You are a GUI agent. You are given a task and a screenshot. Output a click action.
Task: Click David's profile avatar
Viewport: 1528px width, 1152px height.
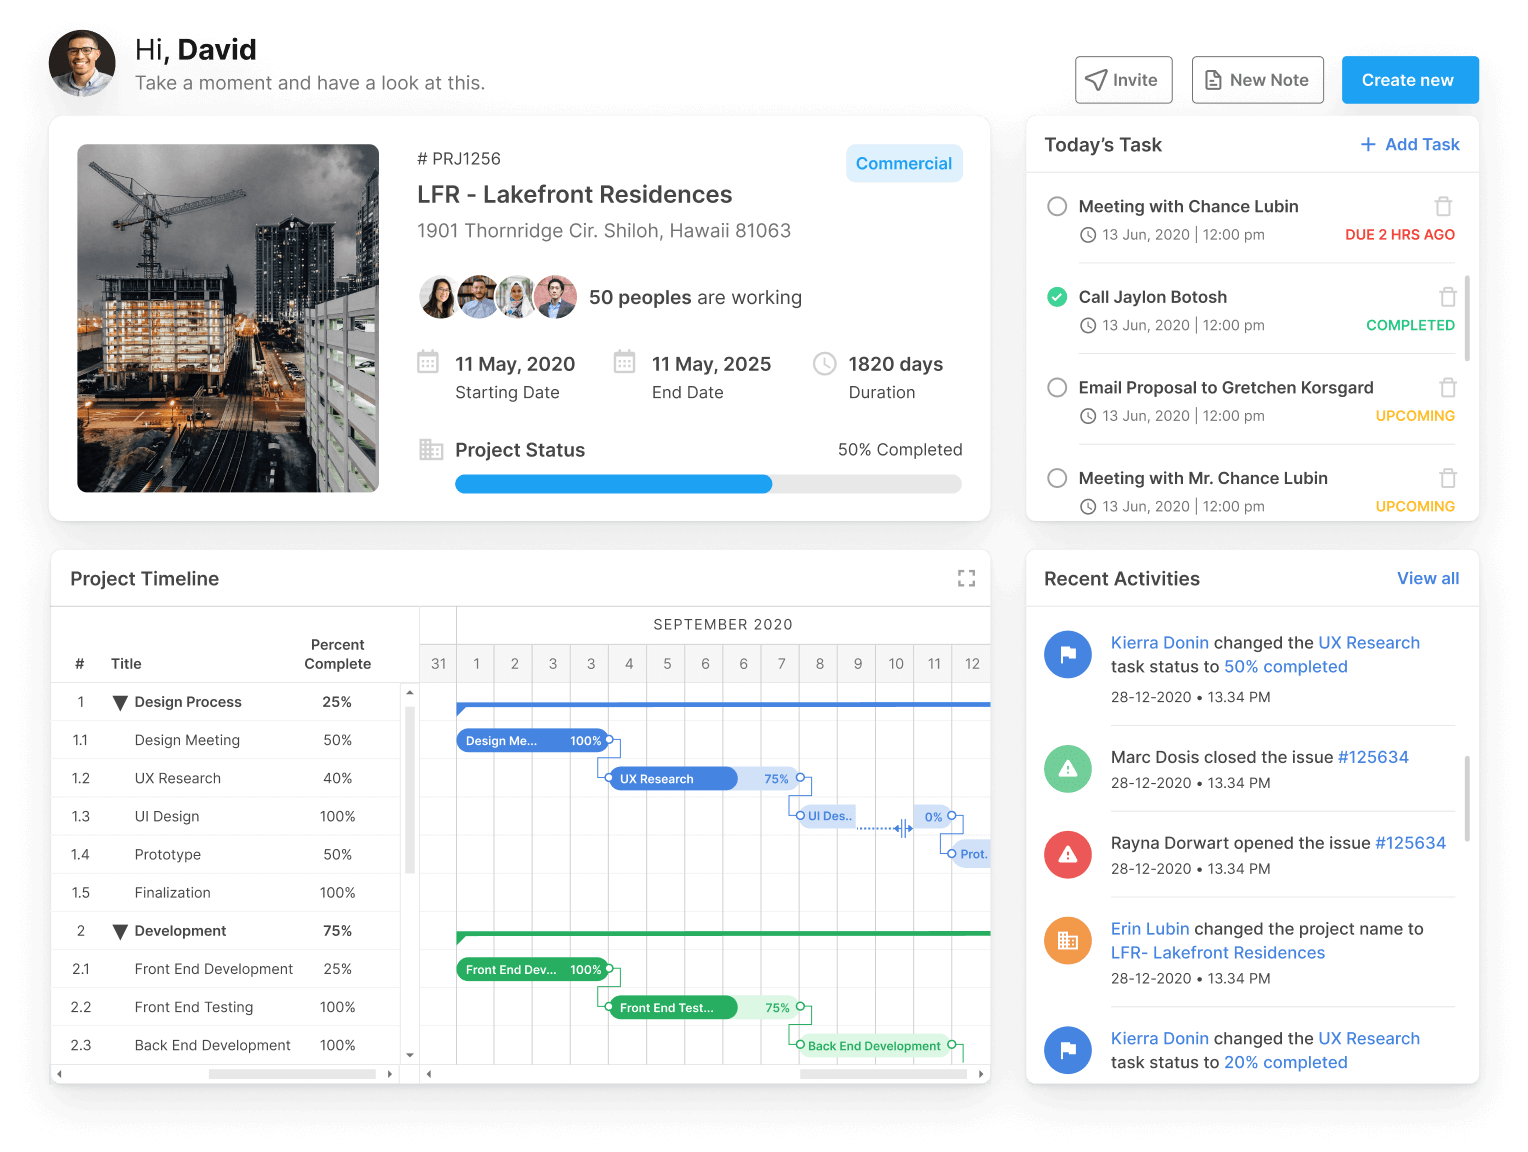[x=82, y=64]
